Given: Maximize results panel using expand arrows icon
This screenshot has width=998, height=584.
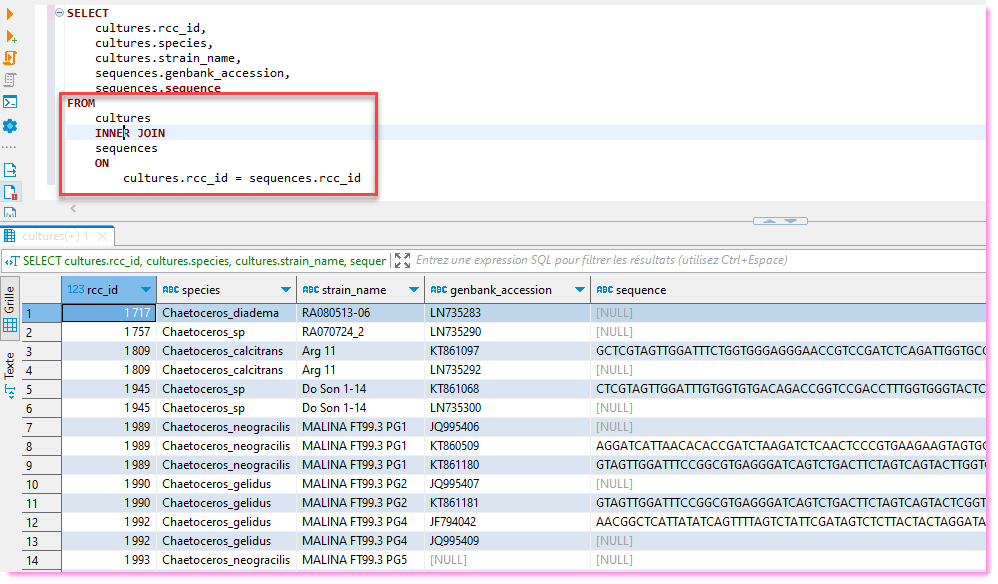Looking at the screenshot, I should [402, 261].
